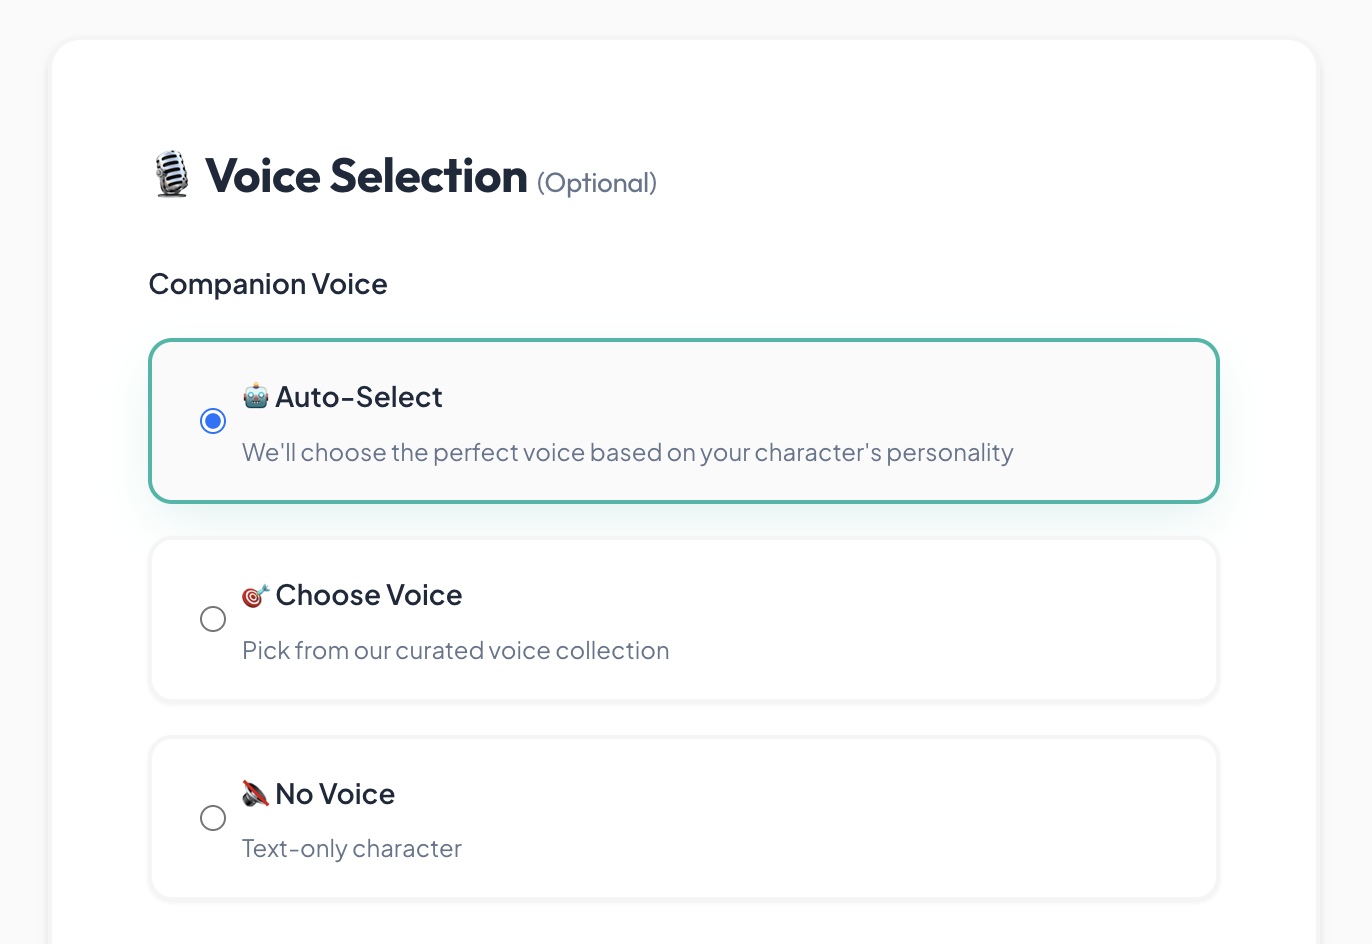Click the Choose Voice option title

[368, 595]
